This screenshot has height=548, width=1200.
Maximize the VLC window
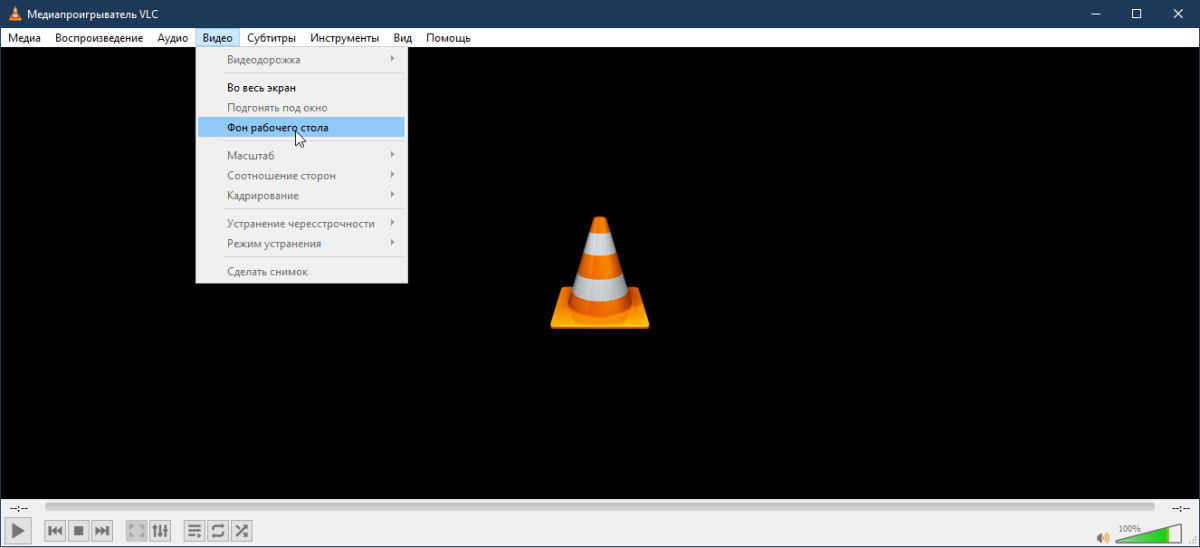(1136, 13)
